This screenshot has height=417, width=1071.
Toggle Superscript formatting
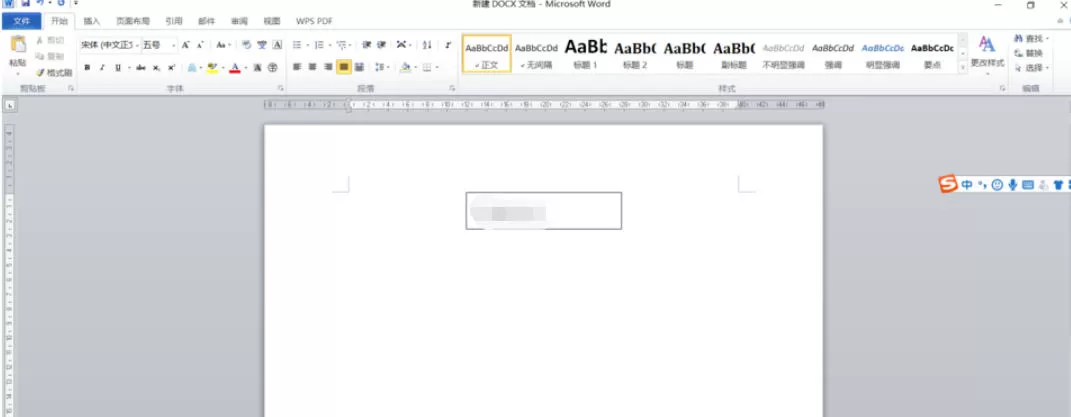(171, 67)
